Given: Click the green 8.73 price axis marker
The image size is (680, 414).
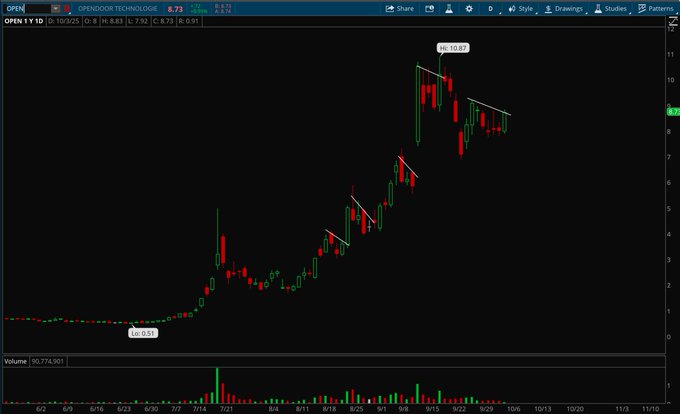Looking at the screenshot, I should pos(673,112).
